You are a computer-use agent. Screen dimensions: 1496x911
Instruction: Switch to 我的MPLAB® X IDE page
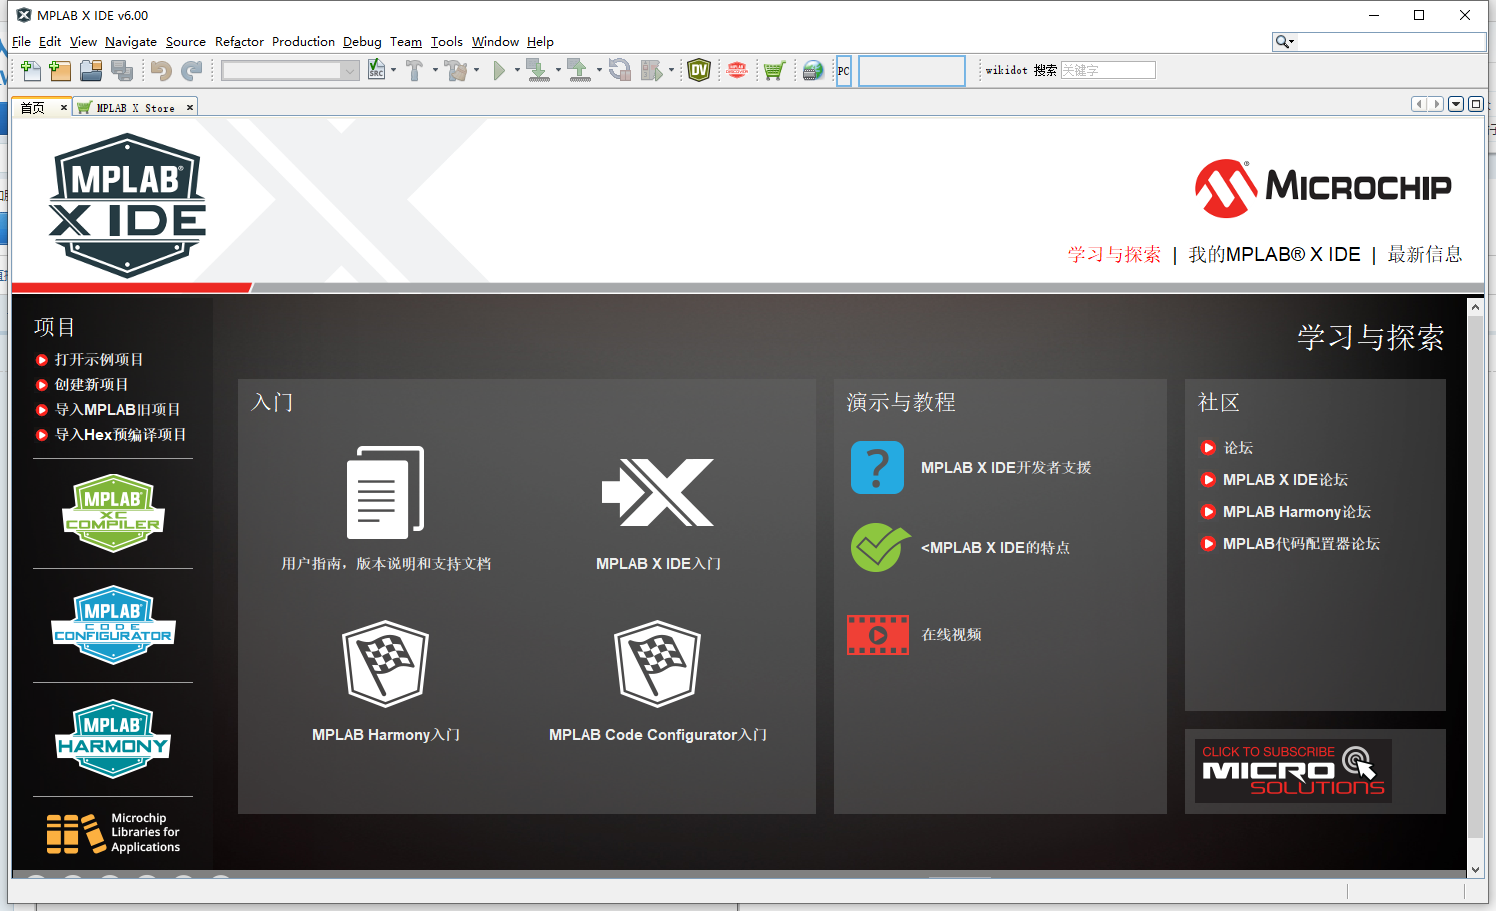[x=1274, y=254]
